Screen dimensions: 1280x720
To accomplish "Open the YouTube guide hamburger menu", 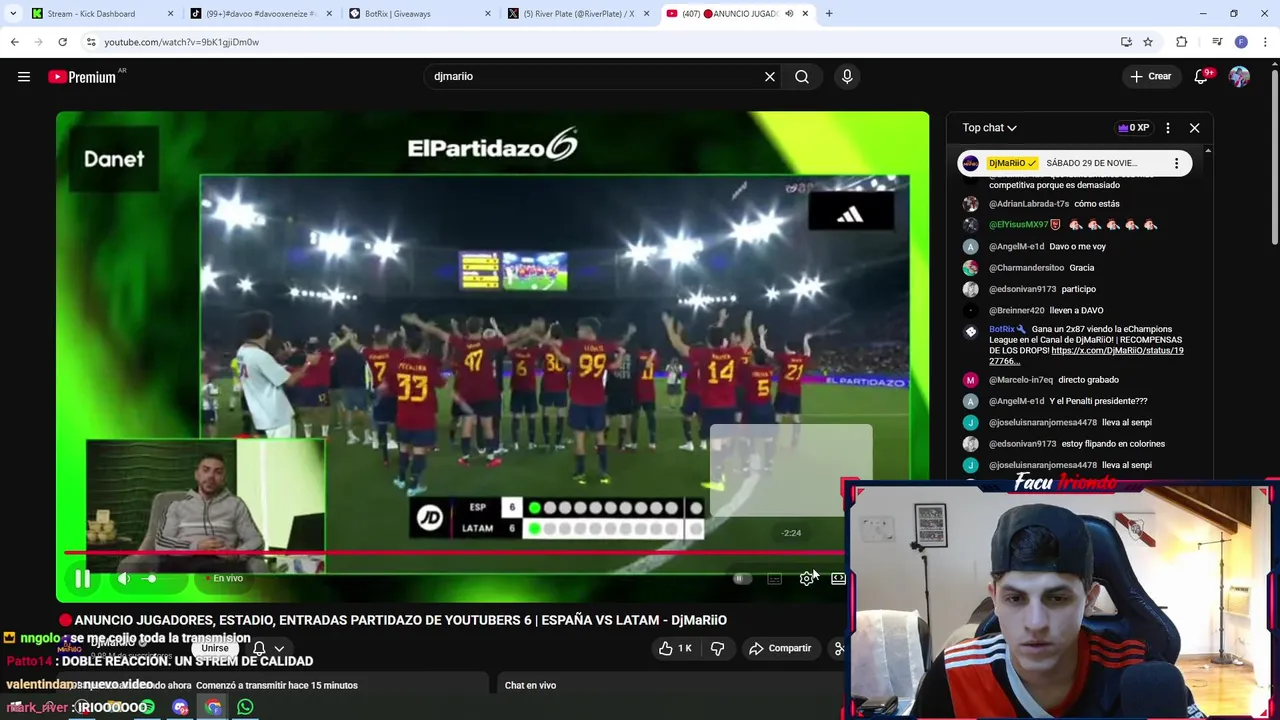I will (x=24, y=76).
